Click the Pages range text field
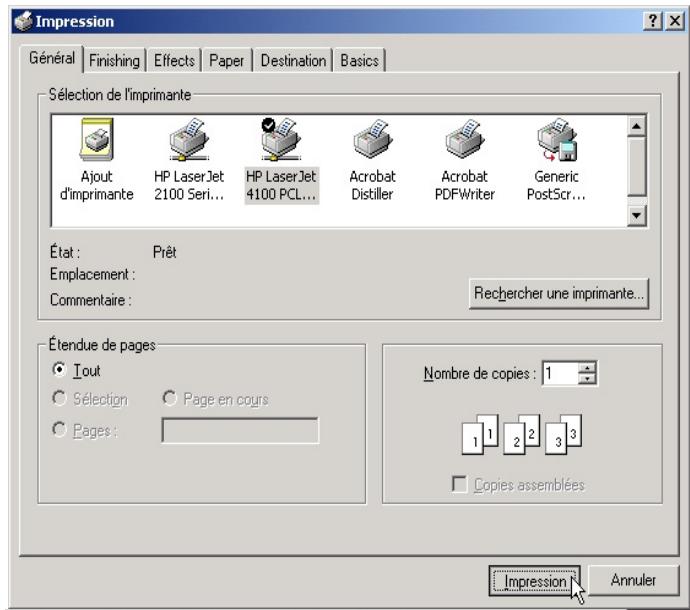This screenshot has width=690, height=610. coord(240,430)
